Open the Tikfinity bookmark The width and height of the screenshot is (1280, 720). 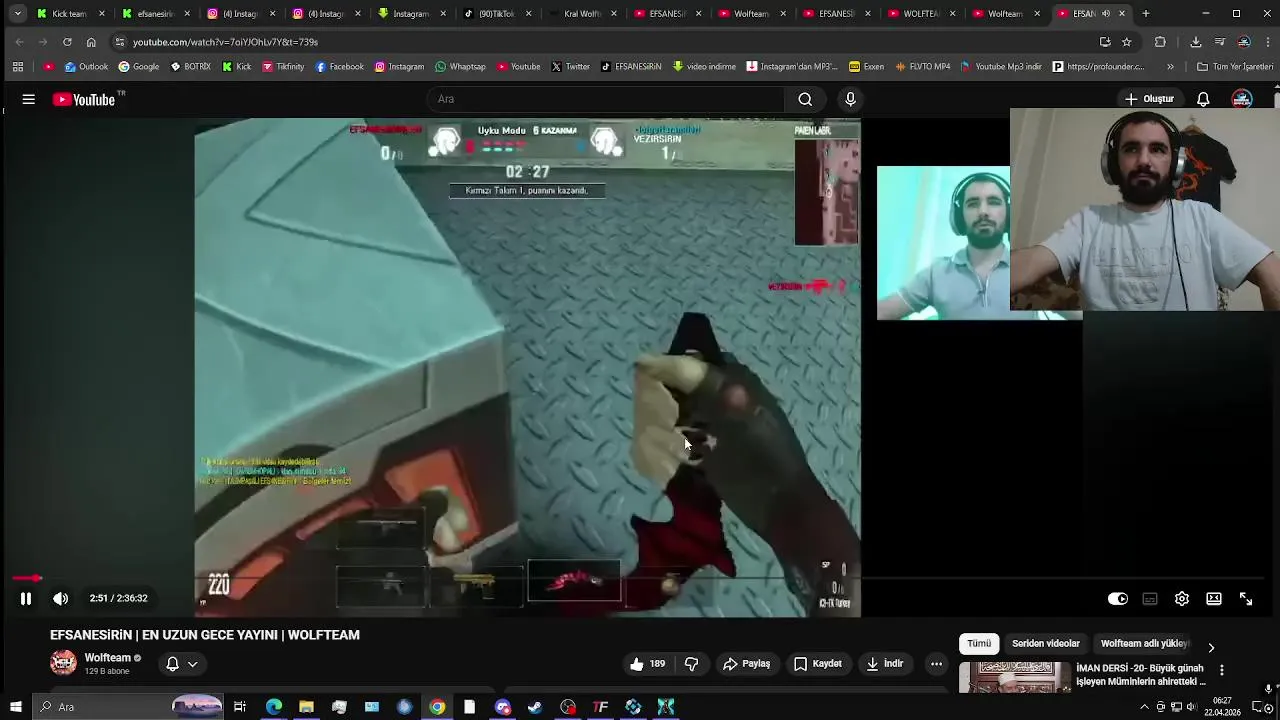[x=283, y=67]
